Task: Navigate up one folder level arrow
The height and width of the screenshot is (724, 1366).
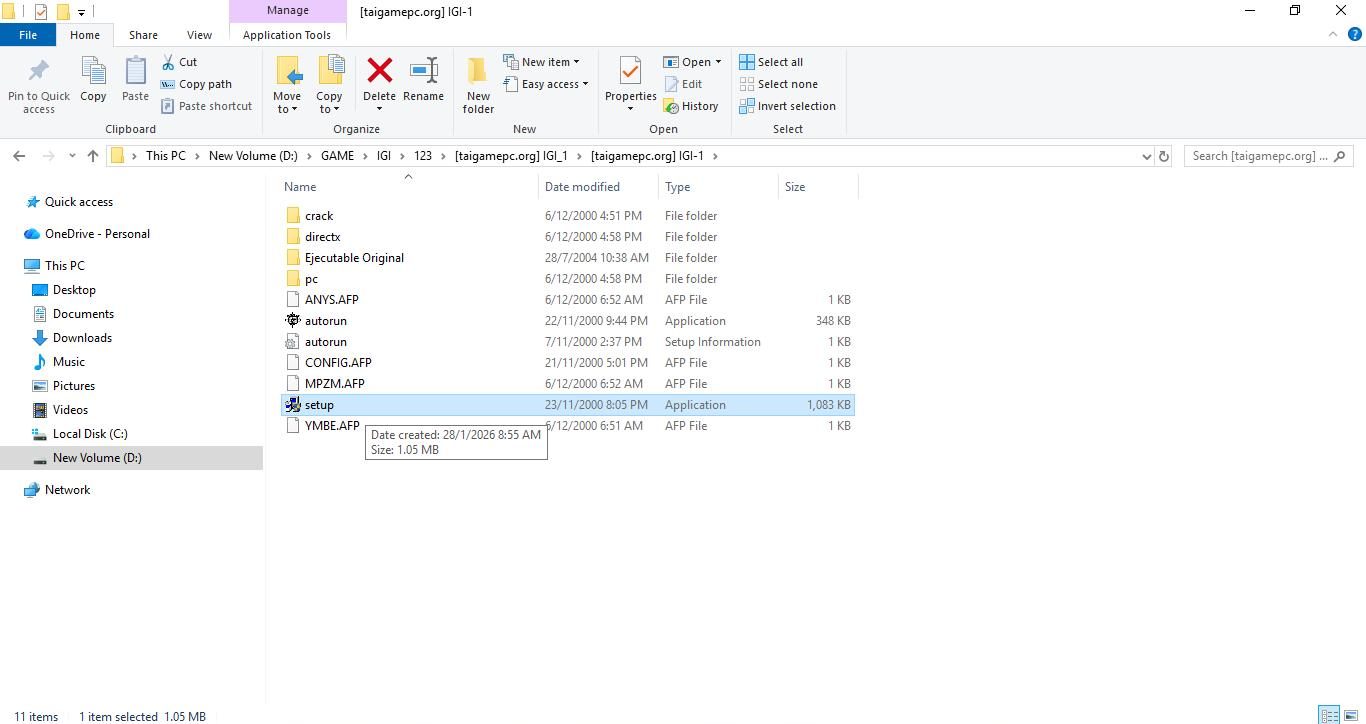Action: coord(93,156)
